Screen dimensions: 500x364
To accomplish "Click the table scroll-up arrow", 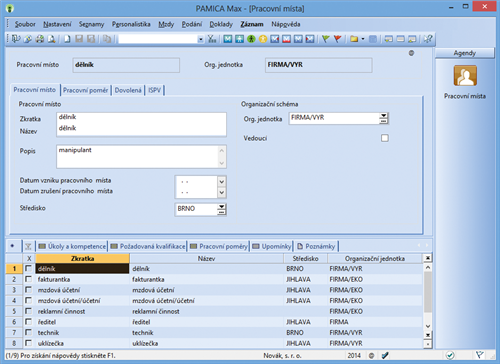I will [x=428, y=267].
